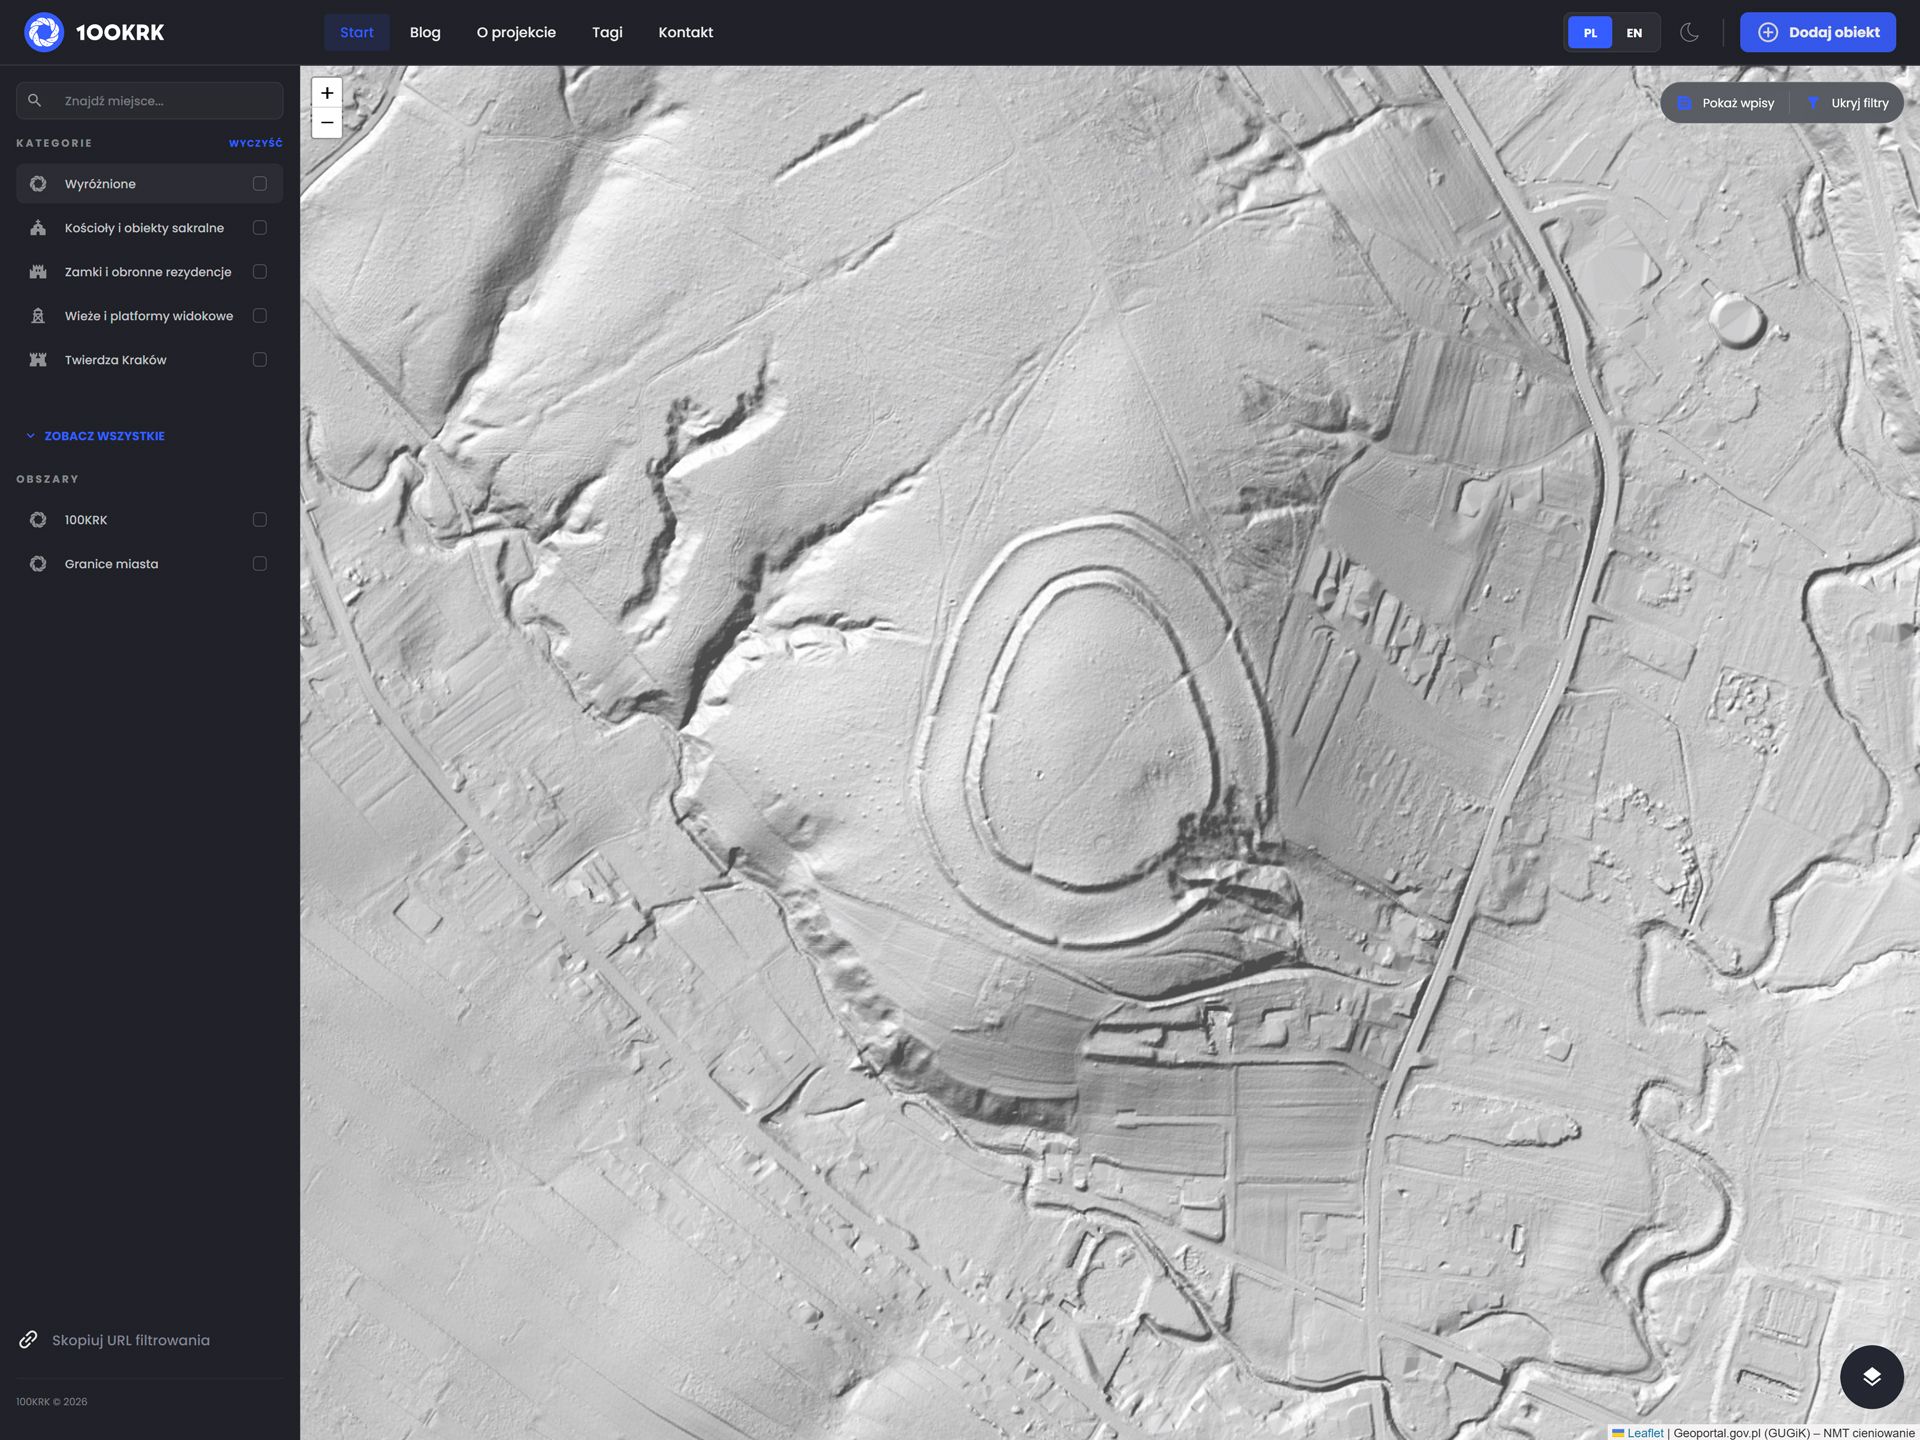1920x1440 pixels.
Task: Open map layers switcher button
Action: pyautogui.click(x=1871, y=1377)
